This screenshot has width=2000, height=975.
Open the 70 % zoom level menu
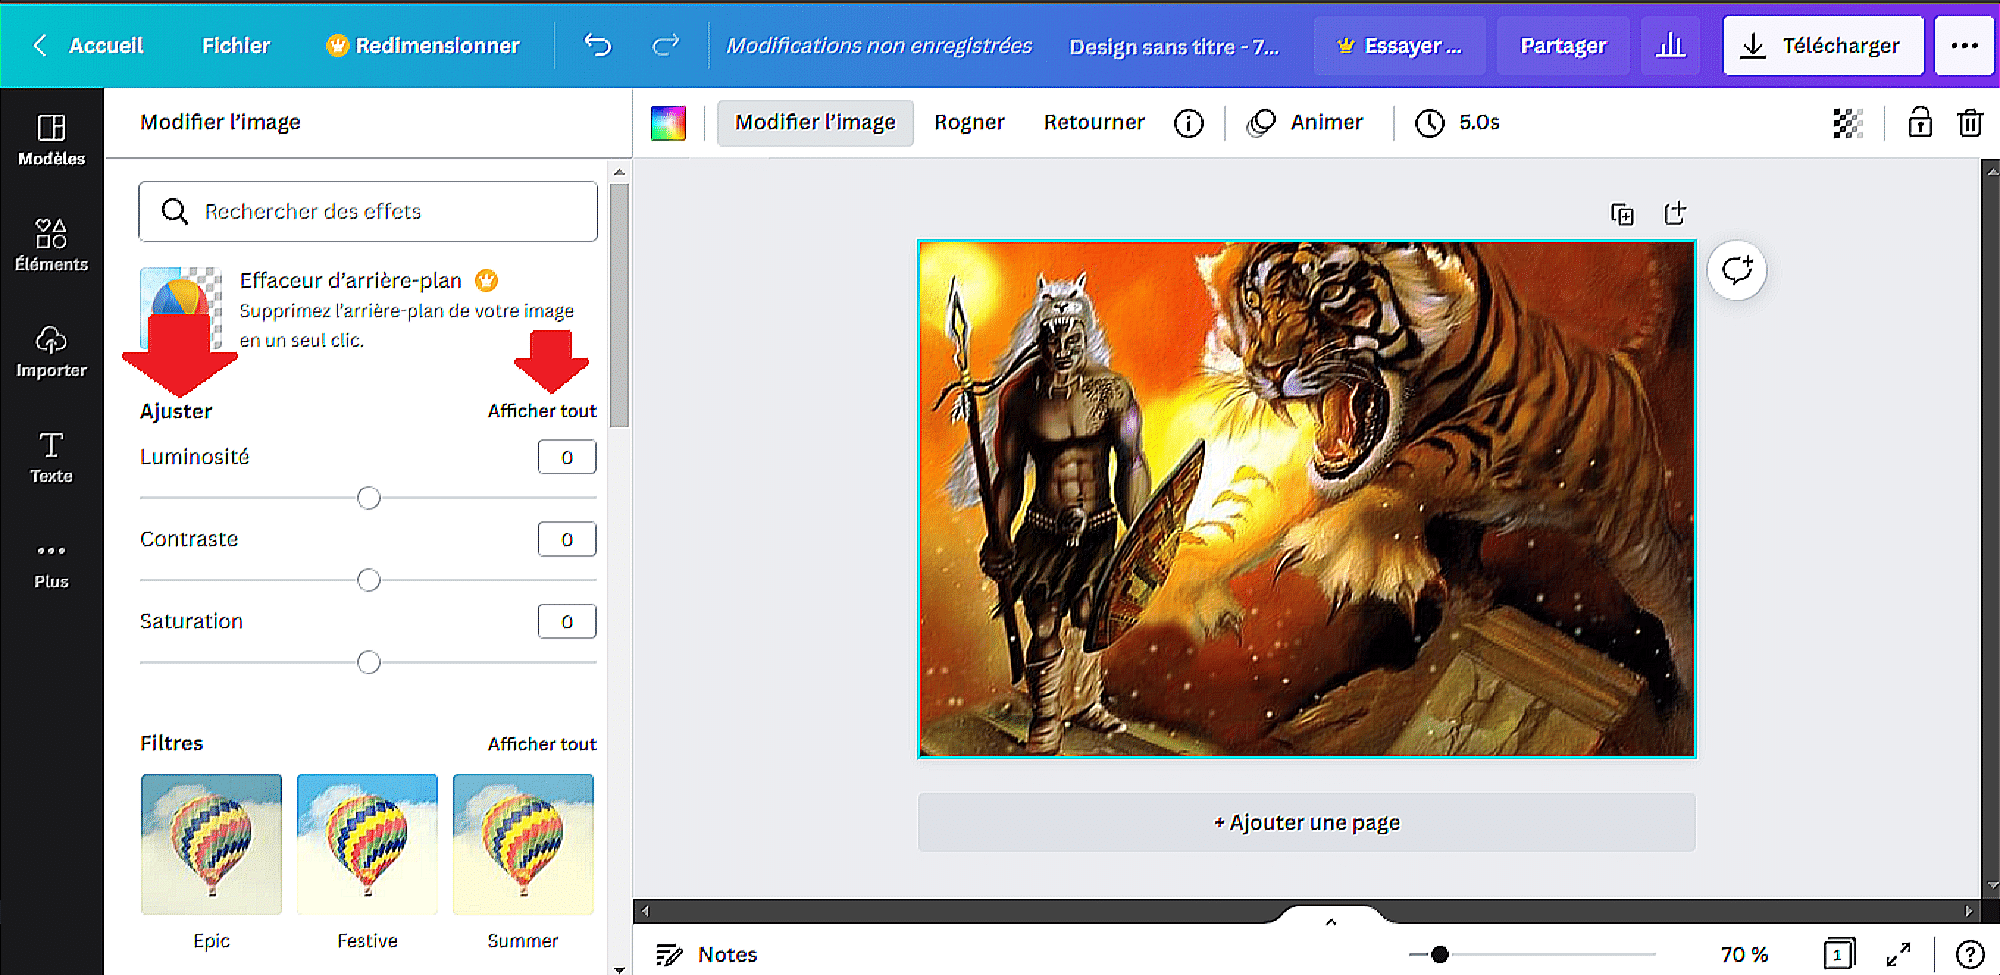(x=1745, y=954)
